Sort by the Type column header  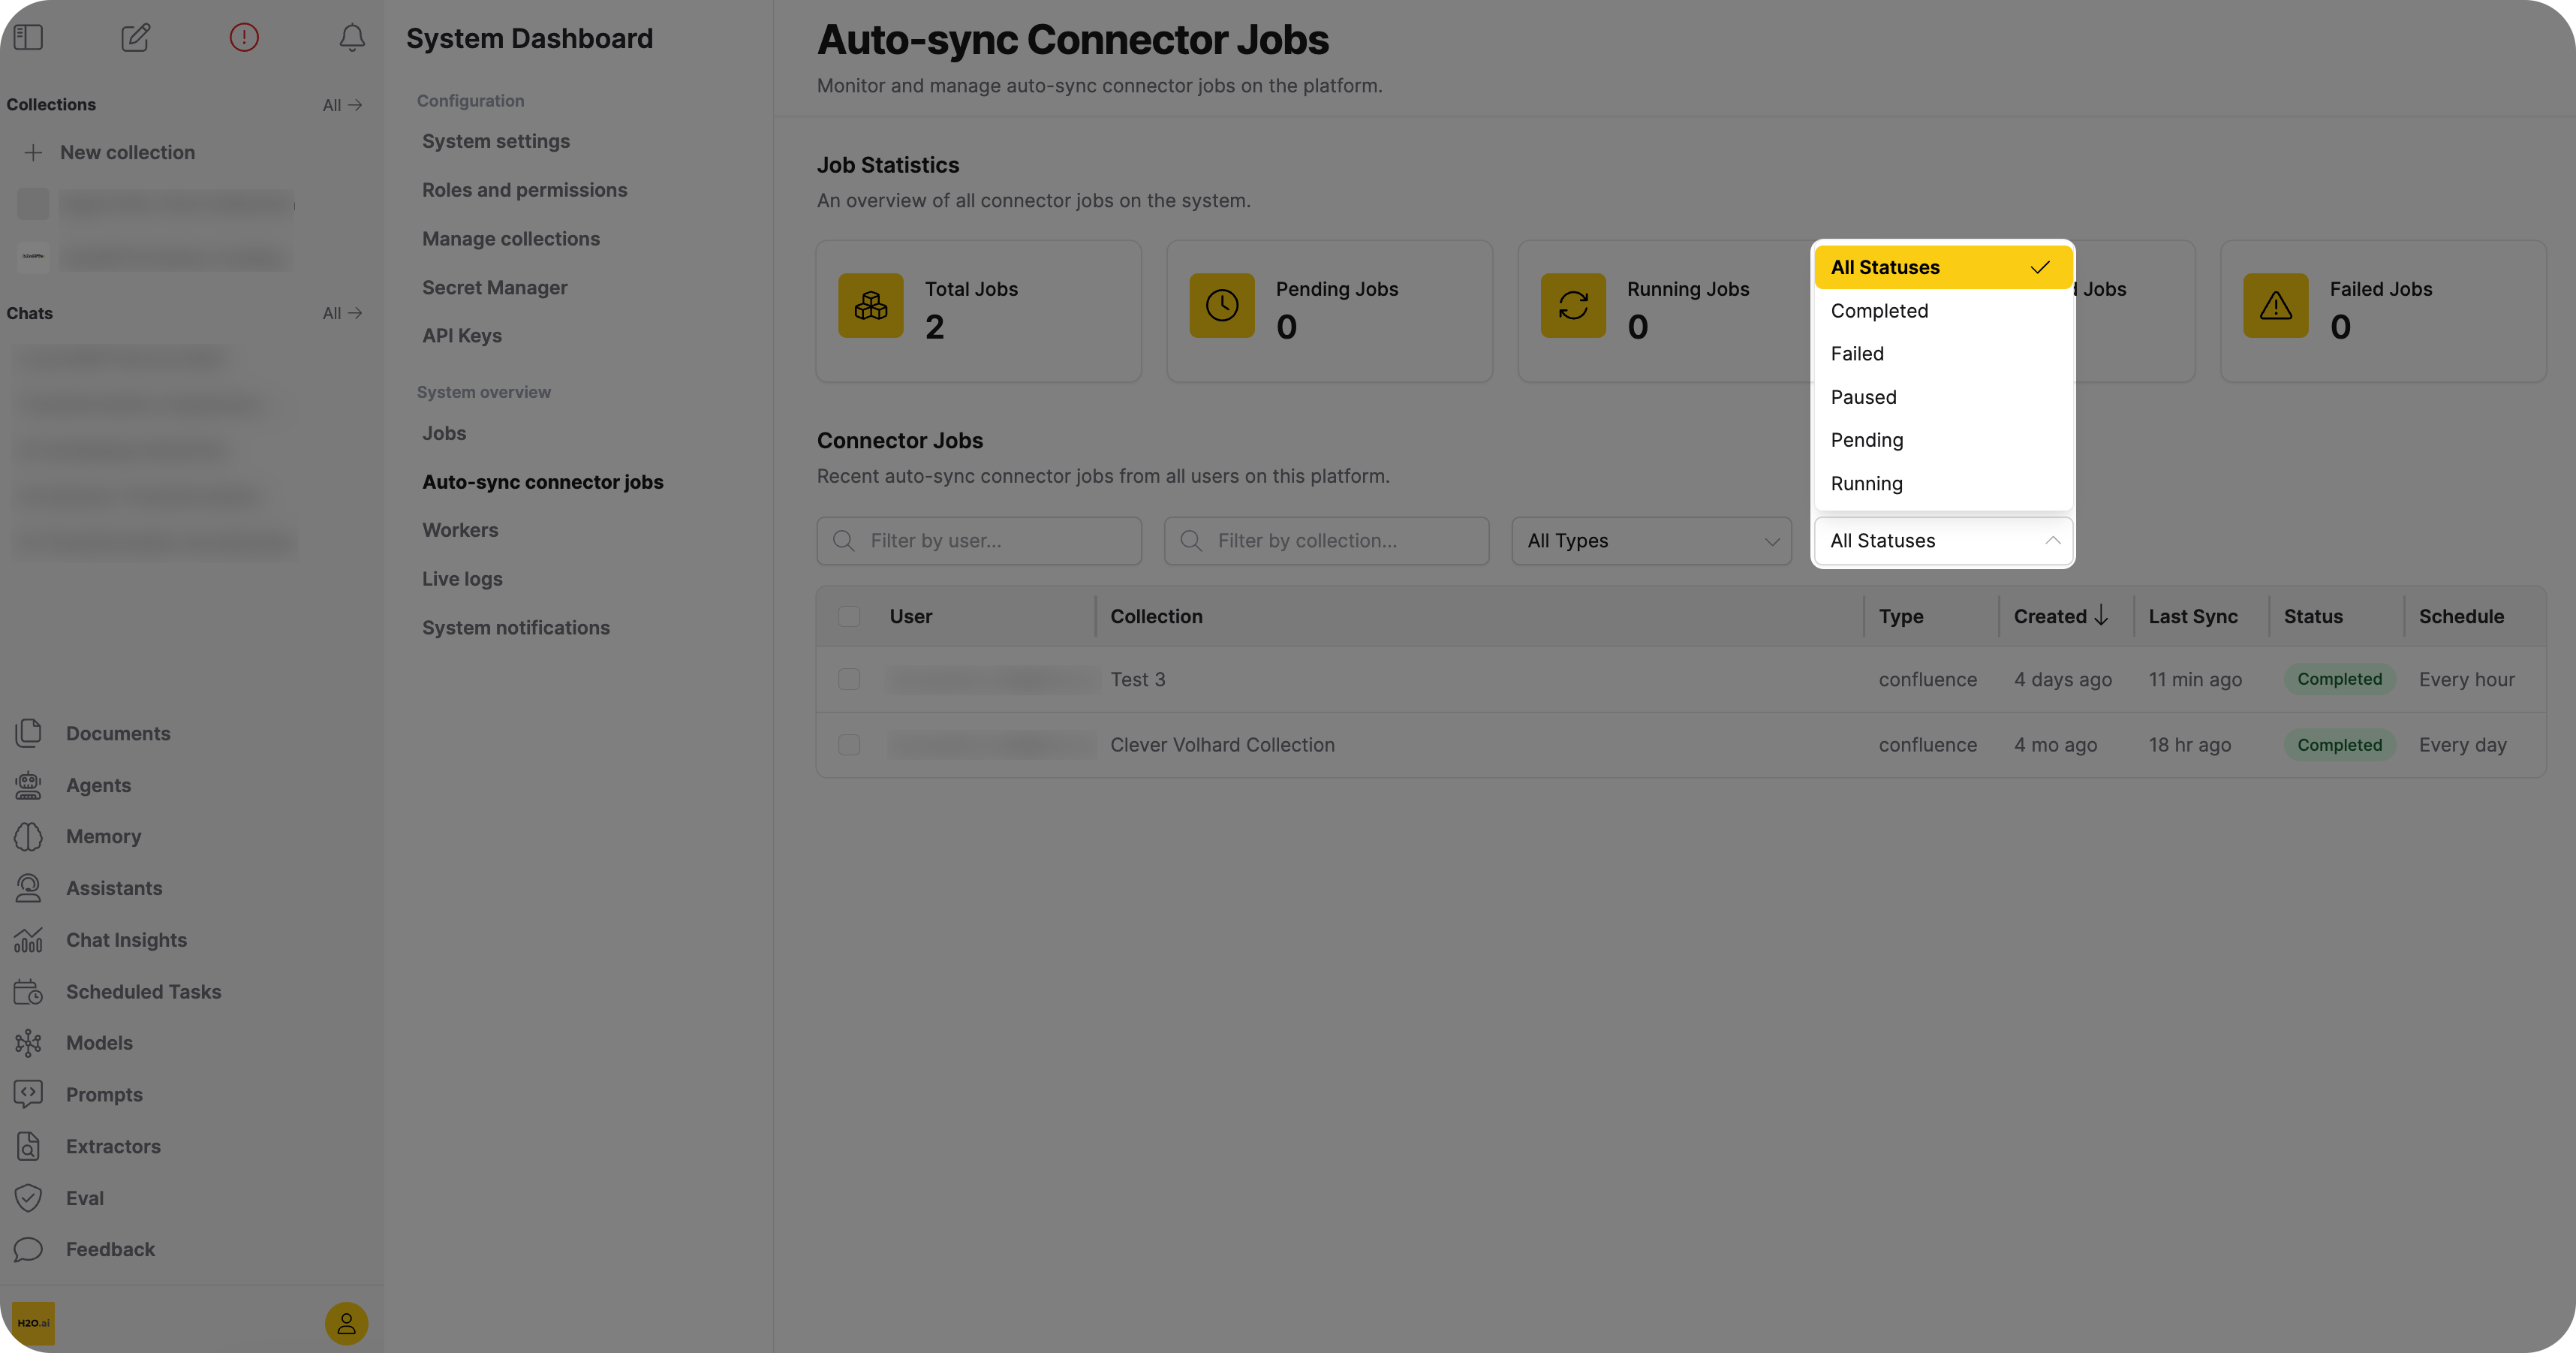click(1900, 616)
